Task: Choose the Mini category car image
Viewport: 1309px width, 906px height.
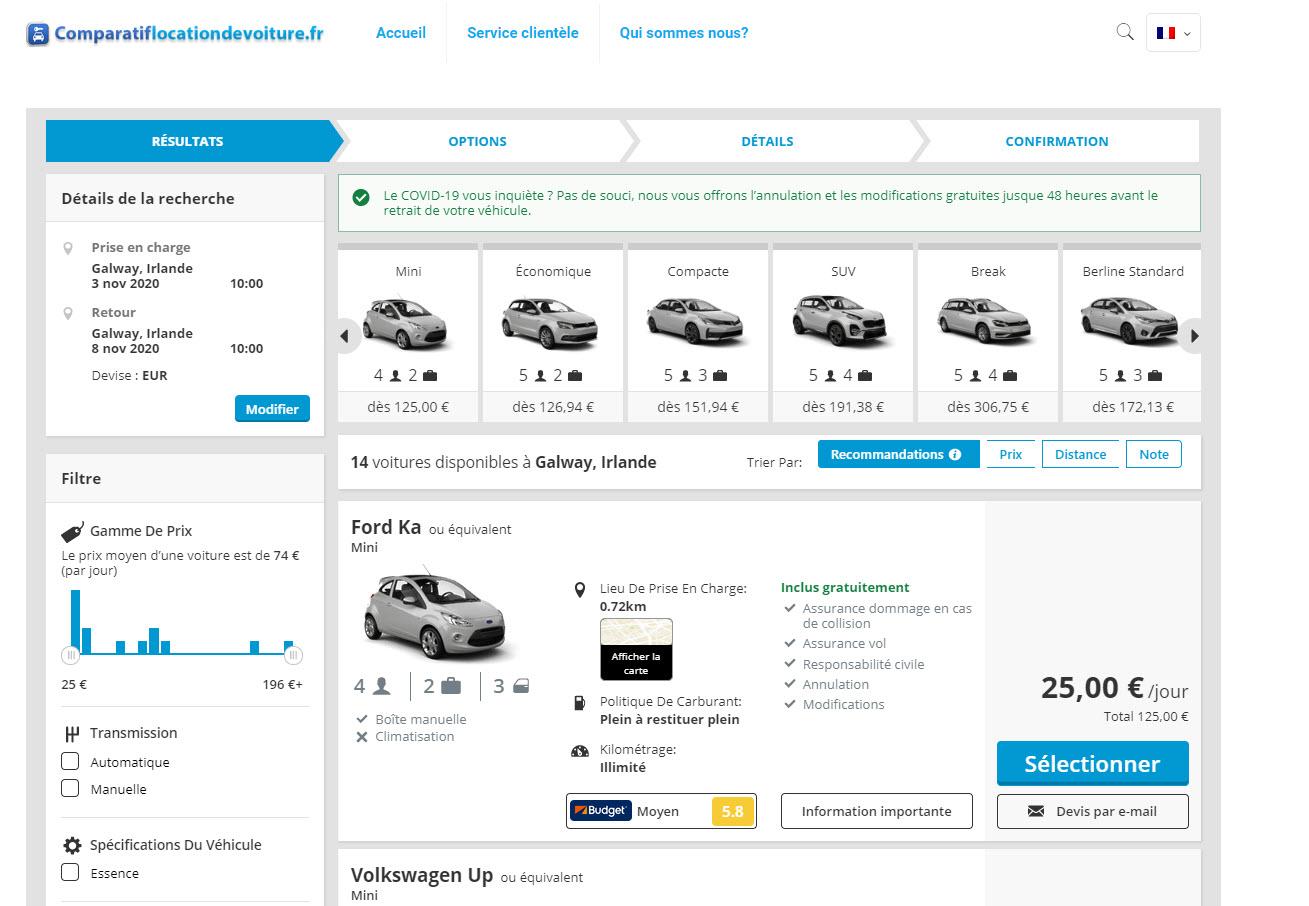Action: [x=408, y=321]
